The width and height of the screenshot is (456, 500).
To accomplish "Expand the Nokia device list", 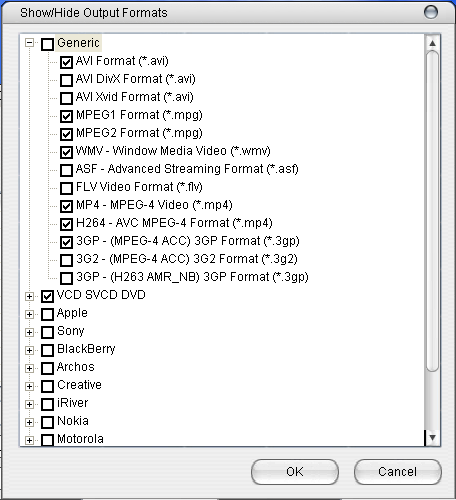I will [x=30, y=422].
